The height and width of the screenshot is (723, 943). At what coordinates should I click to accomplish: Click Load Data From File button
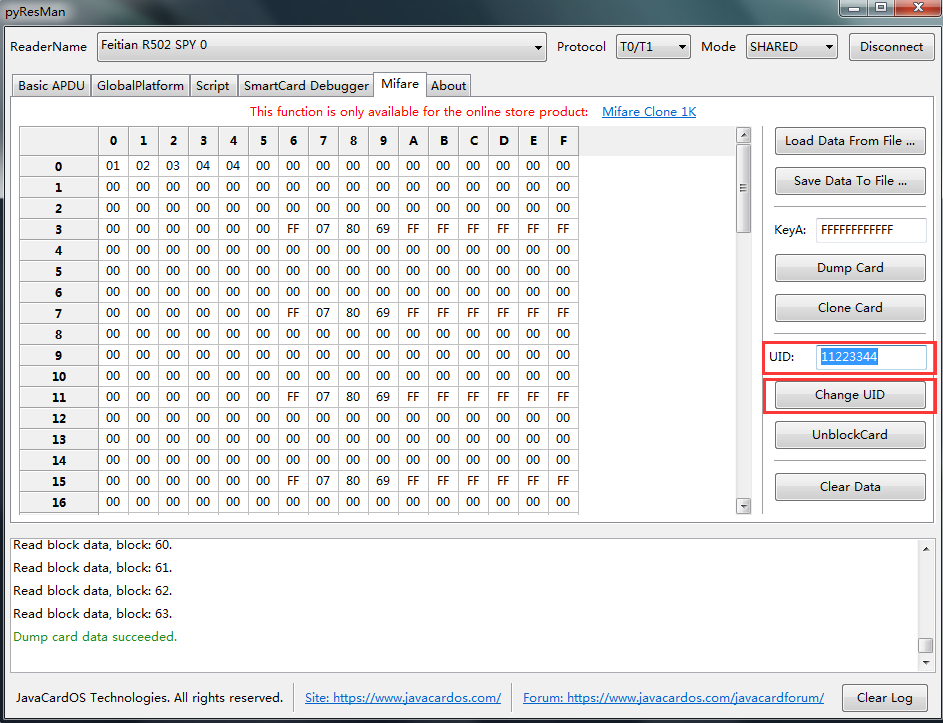click(849, 141)
